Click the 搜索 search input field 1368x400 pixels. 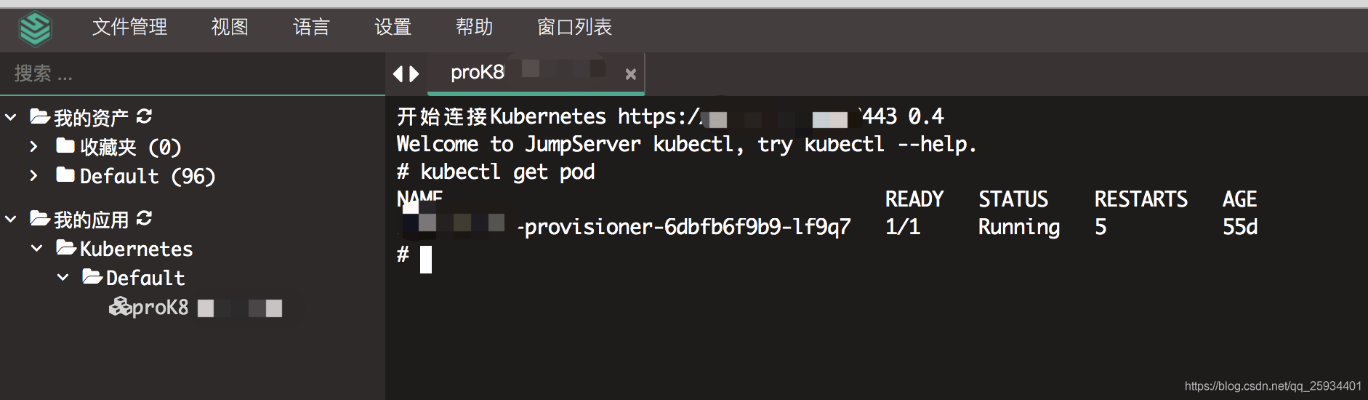point(190,74)
